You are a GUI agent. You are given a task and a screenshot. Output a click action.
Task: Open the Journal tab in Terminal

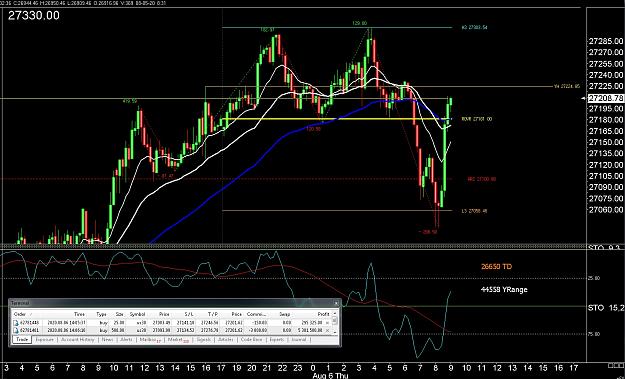(x=299, y=340)
